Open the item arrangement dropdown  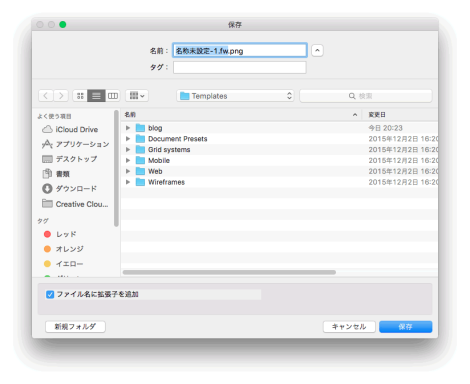click(137, 96)
